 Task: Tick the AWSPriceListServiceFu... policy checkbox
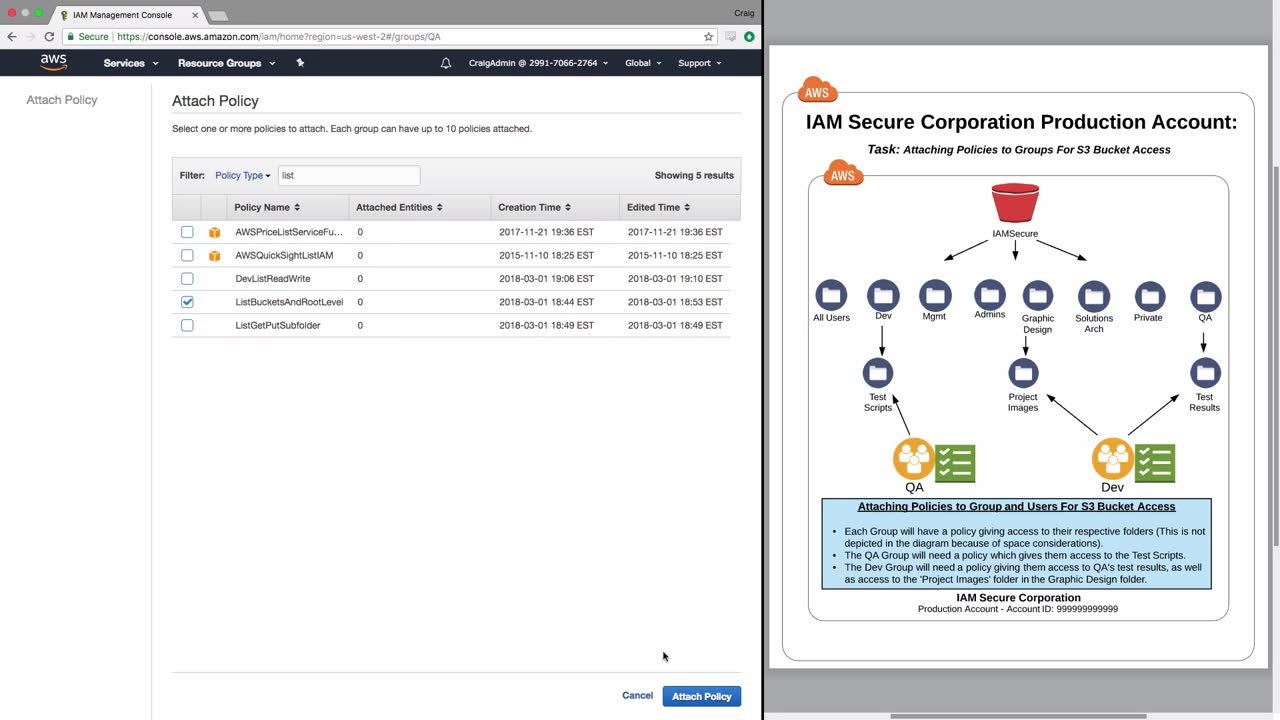point(187,232)
